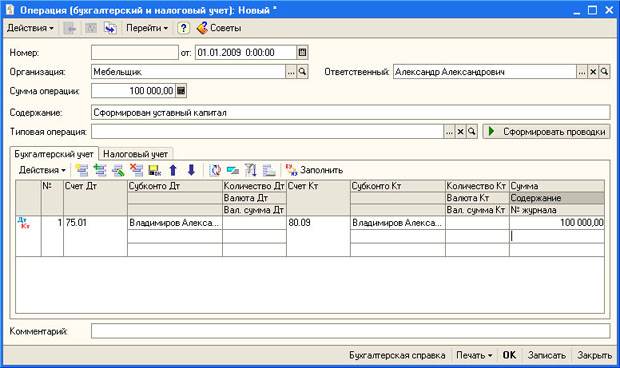Open the selection list for Организация
The width and height of the screenshot is (620, 368).
click(x=291, y=72)
